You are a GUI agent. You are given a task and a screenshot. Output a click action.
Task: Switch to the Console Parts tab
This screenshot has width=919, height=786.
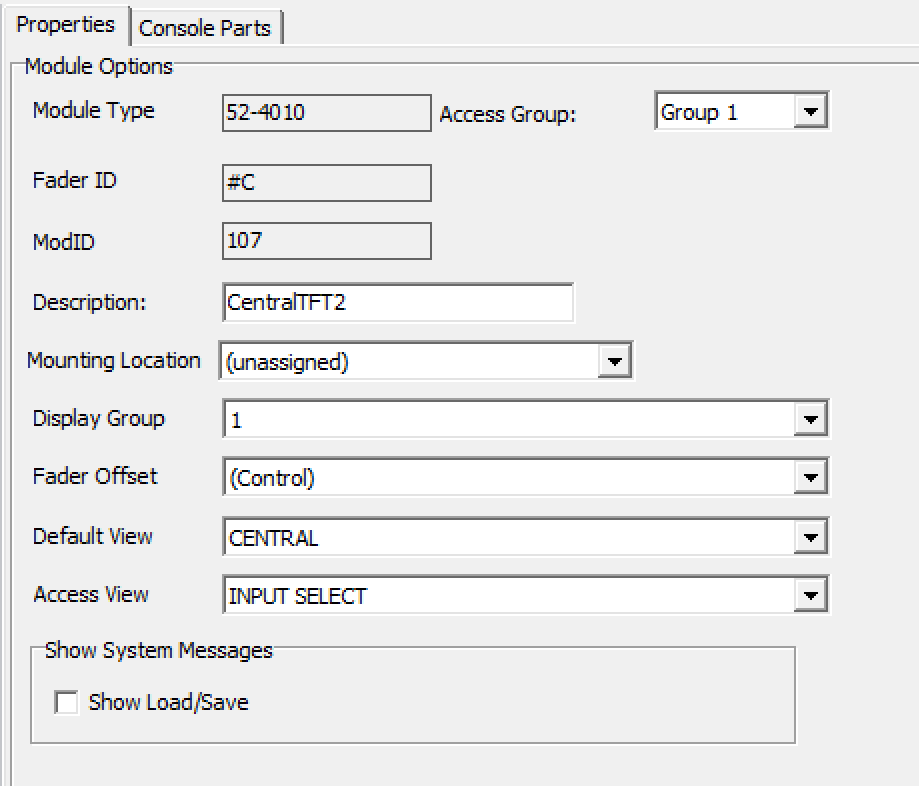click(205, 28)
